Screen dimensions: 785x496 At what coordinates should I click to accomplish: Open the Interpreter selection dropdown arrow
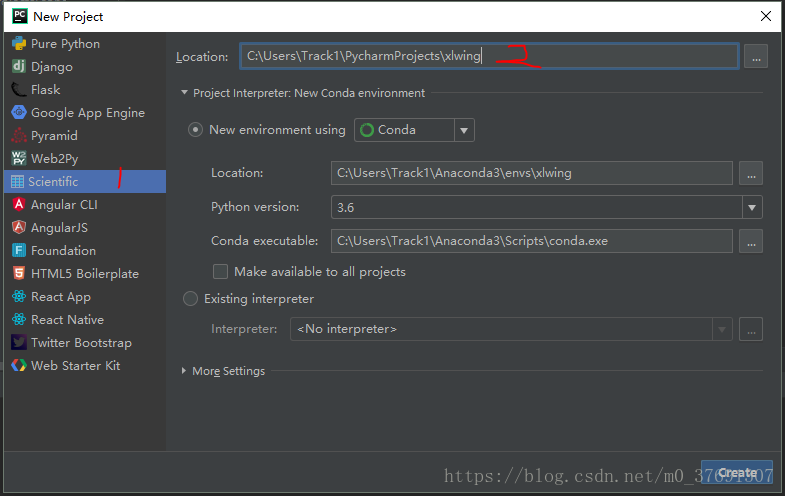click(722, 329)
